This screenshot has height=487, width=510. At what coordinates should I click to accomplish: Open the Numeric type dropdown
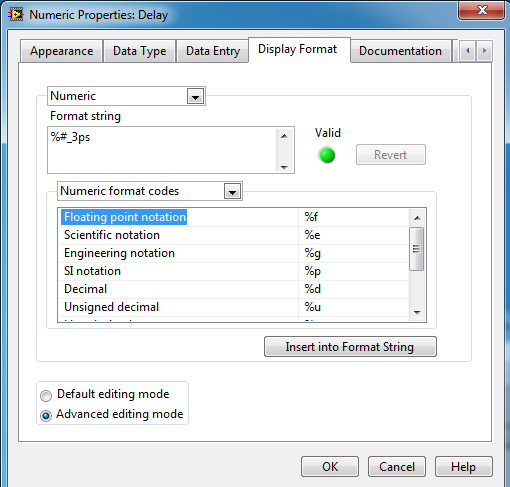pos(195,97)
